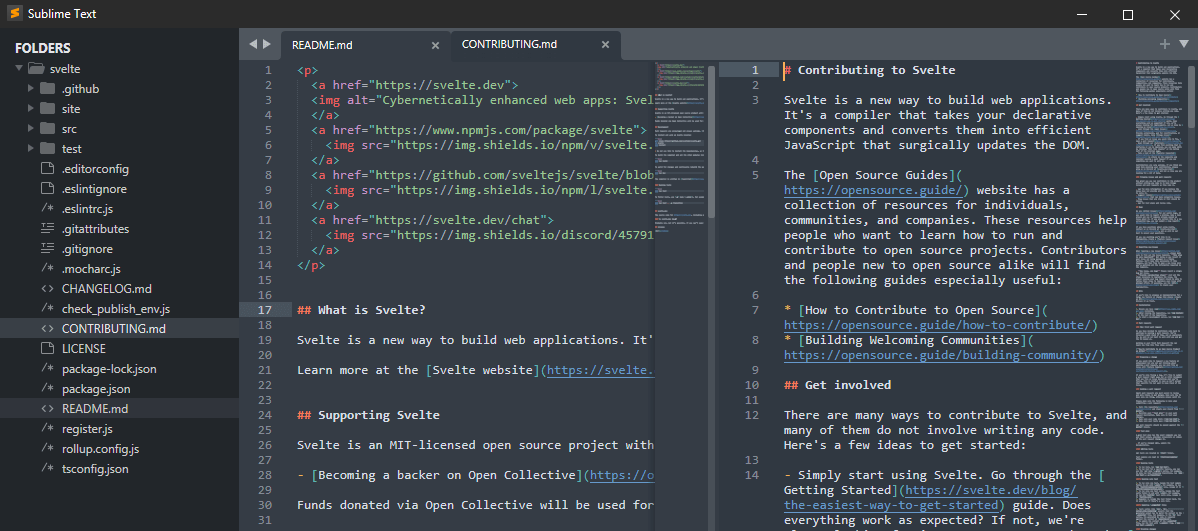Click the site folder icon
The height and width of the screenshot is (531, 1198).
click(x=47, y=108)
